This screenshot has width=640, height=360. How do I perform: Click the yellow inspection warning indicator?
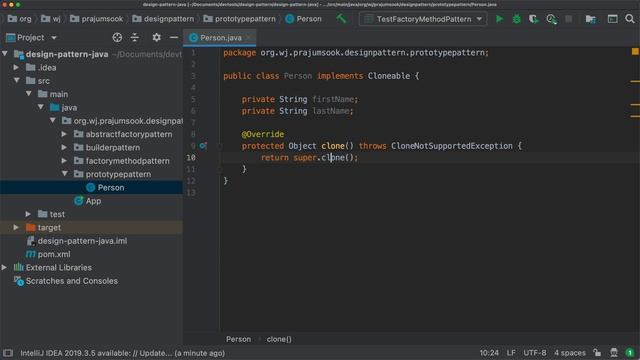(635, 51)
